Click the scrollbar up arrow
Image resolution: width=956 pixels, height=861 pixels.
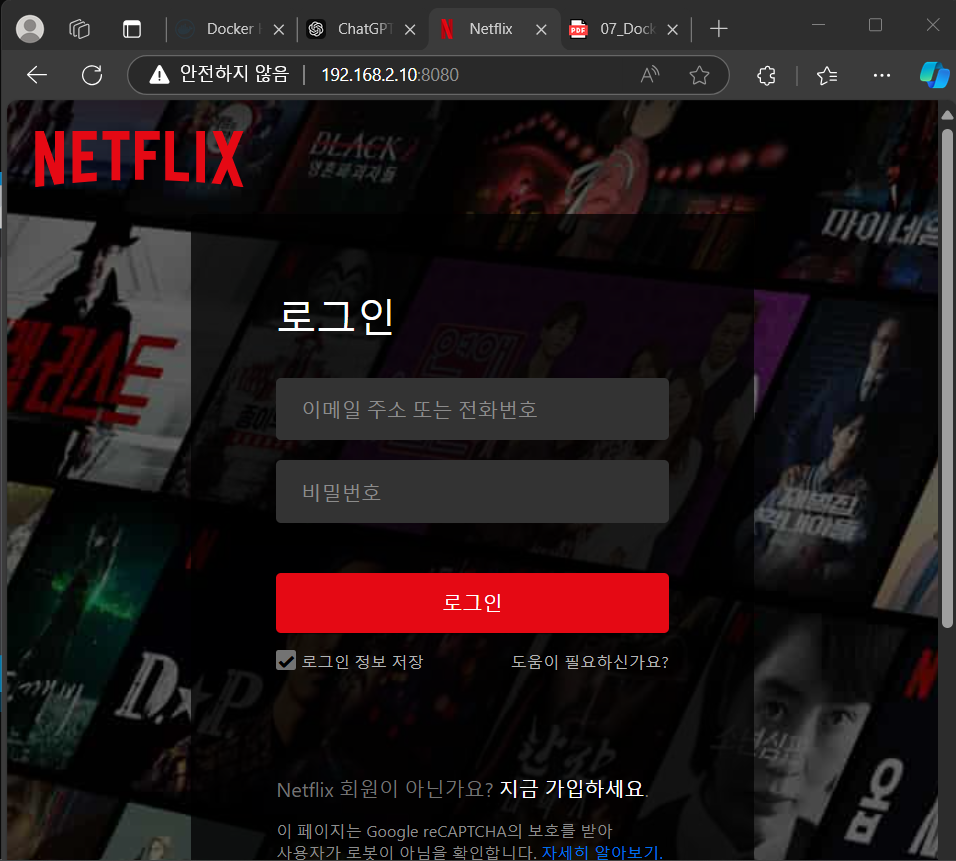947,115
